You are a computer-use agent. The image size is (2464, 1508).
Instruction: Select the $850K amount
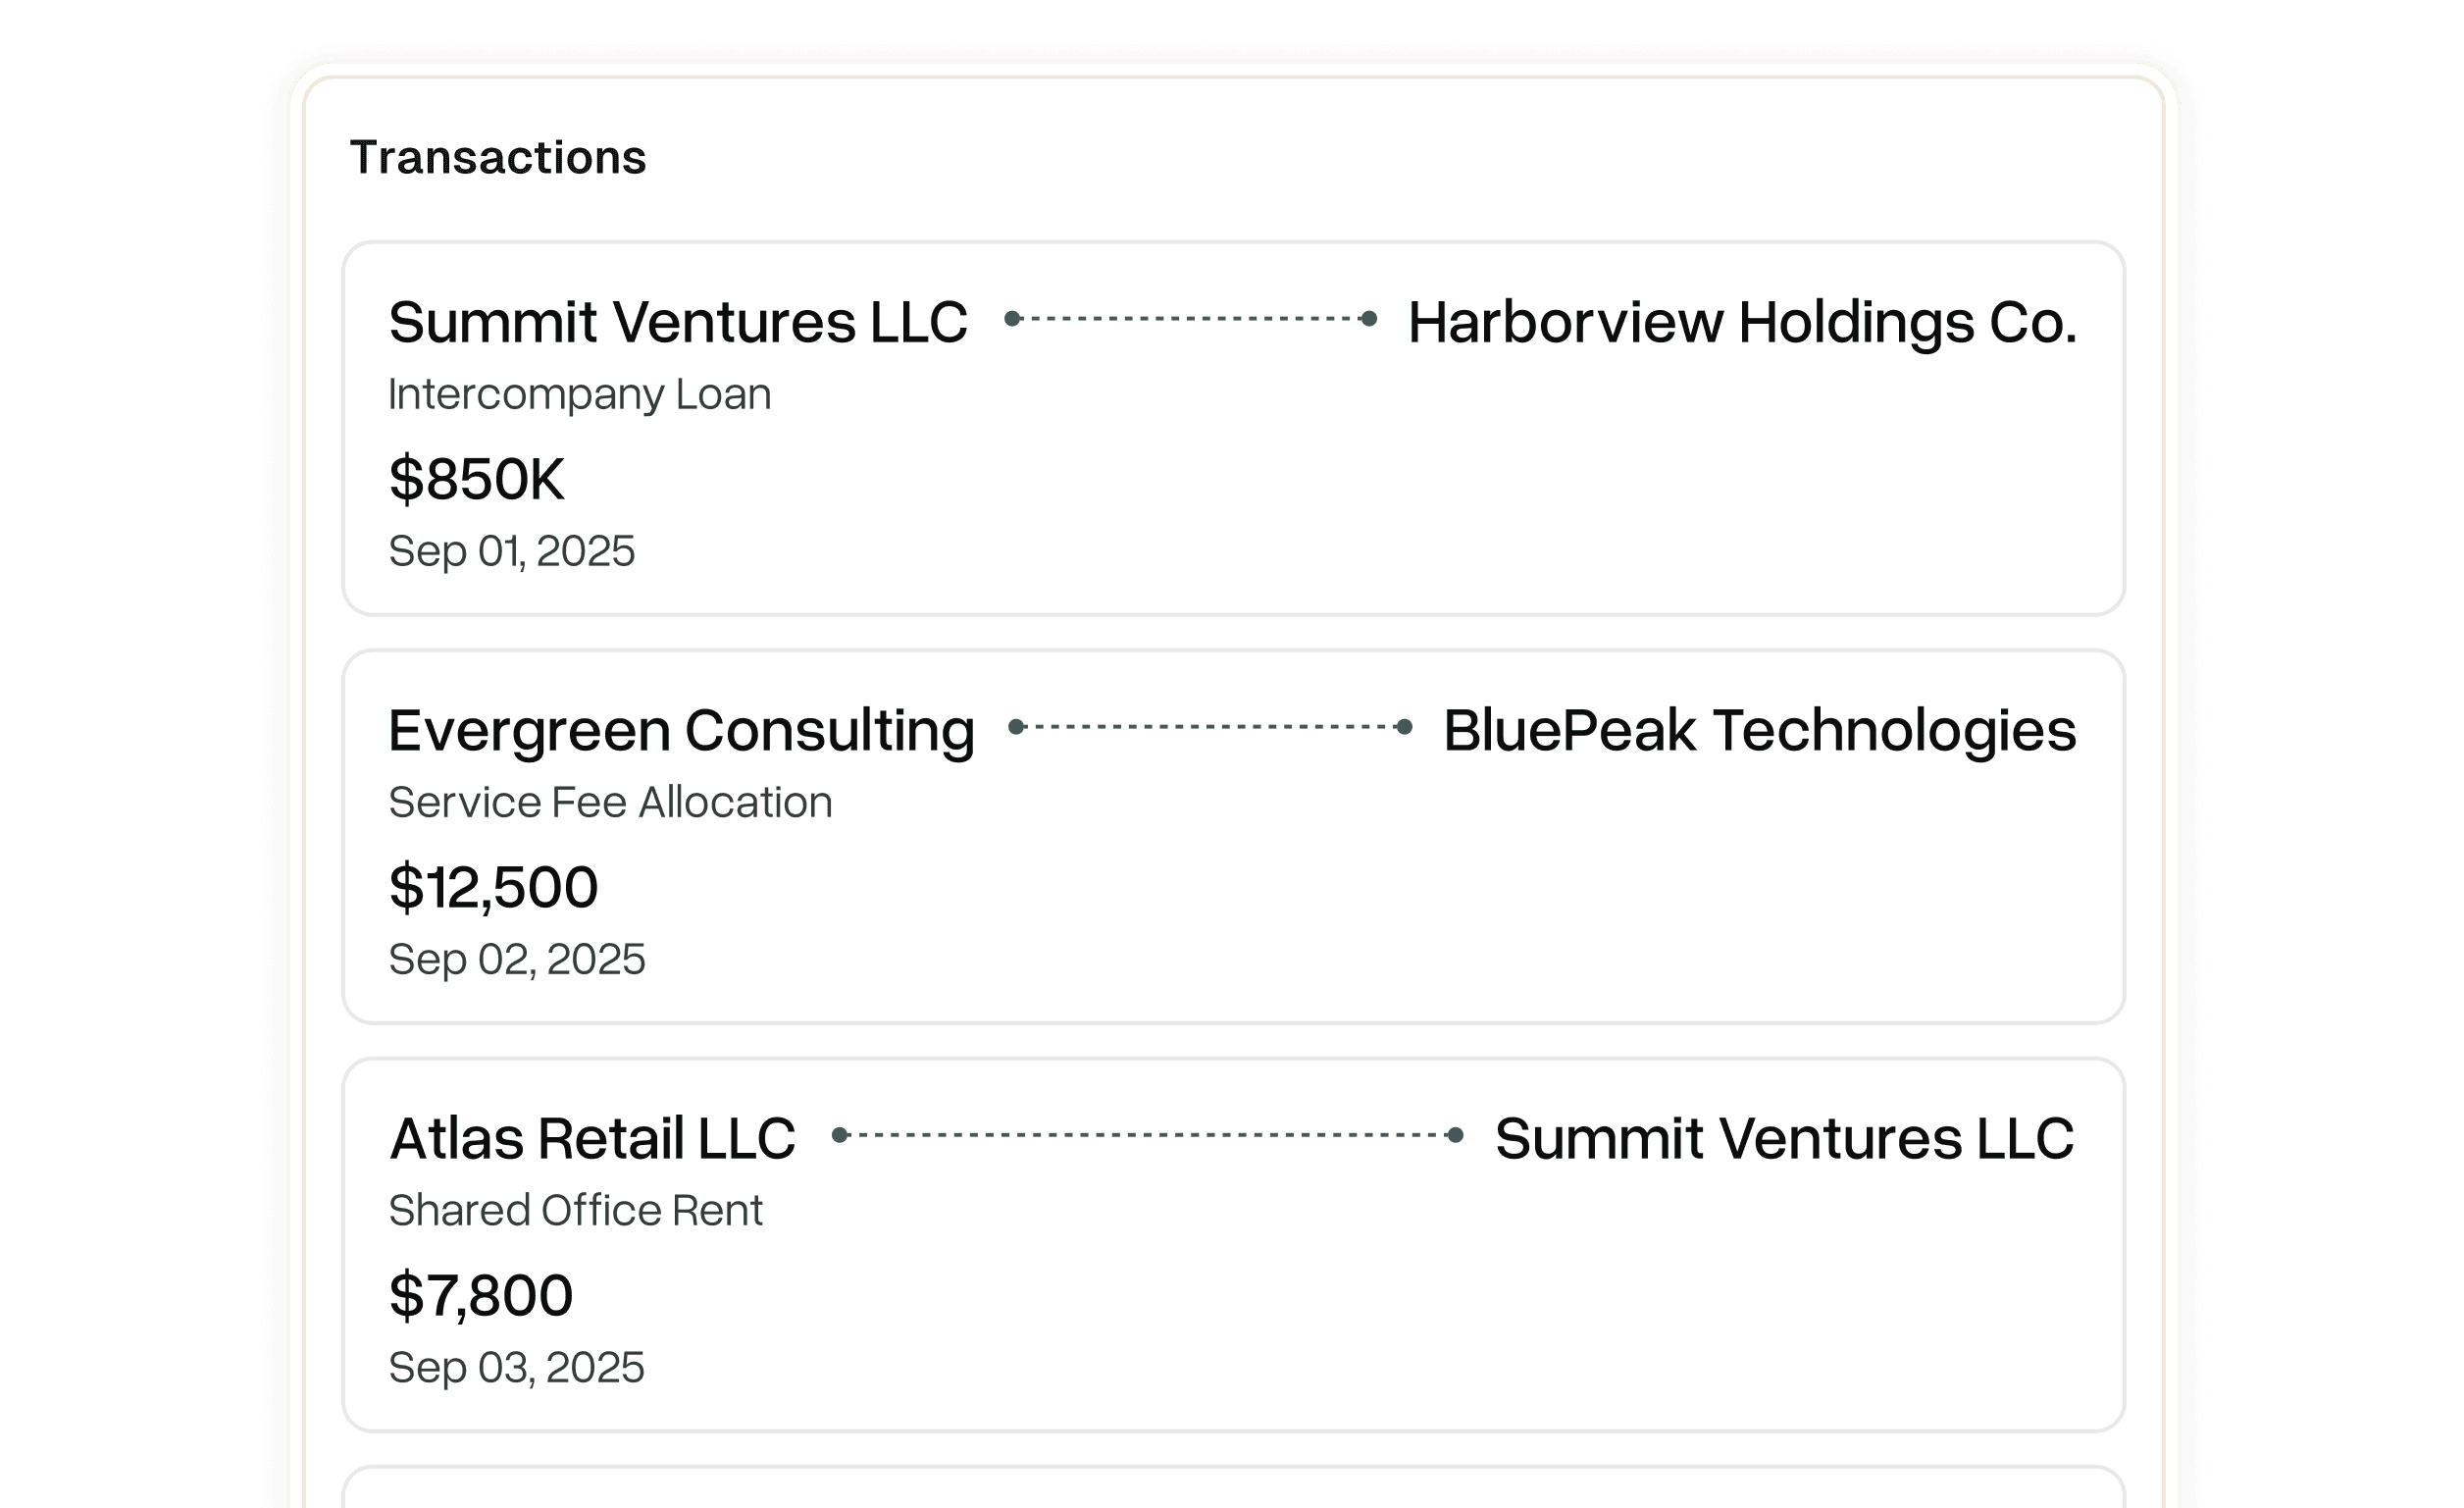click(476, 479)
